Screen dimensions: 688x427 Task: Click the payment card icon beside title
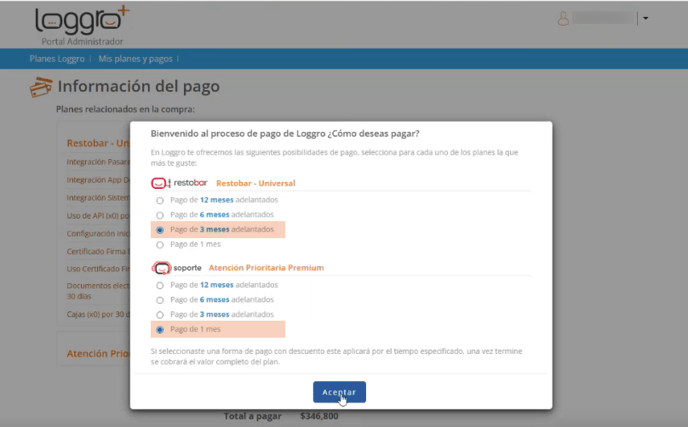tap(42, 88)
